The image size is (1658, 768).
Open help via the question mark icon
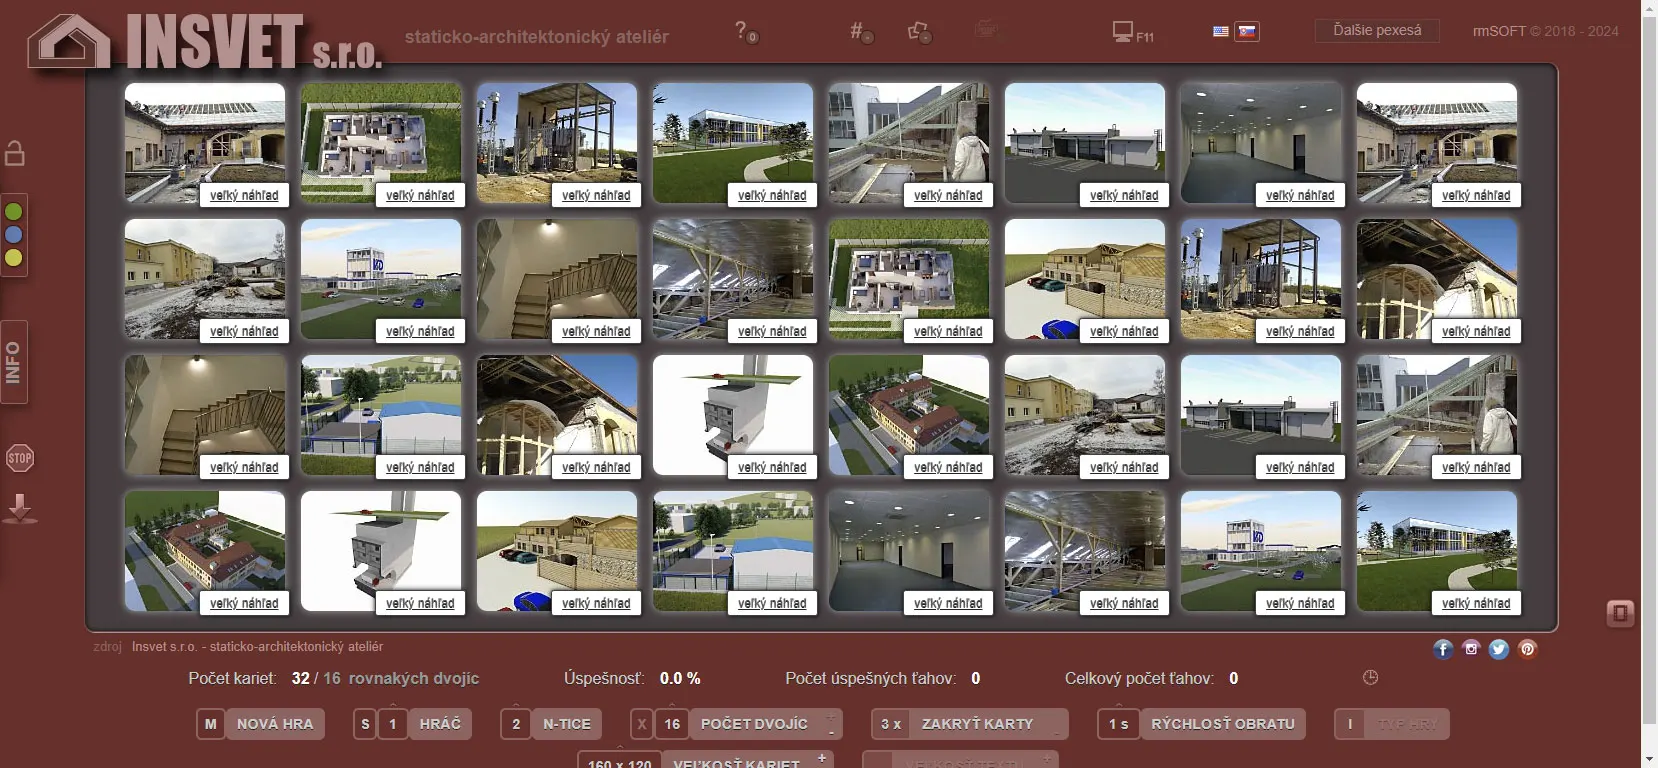pyautogui.click(x=742, y=31)
